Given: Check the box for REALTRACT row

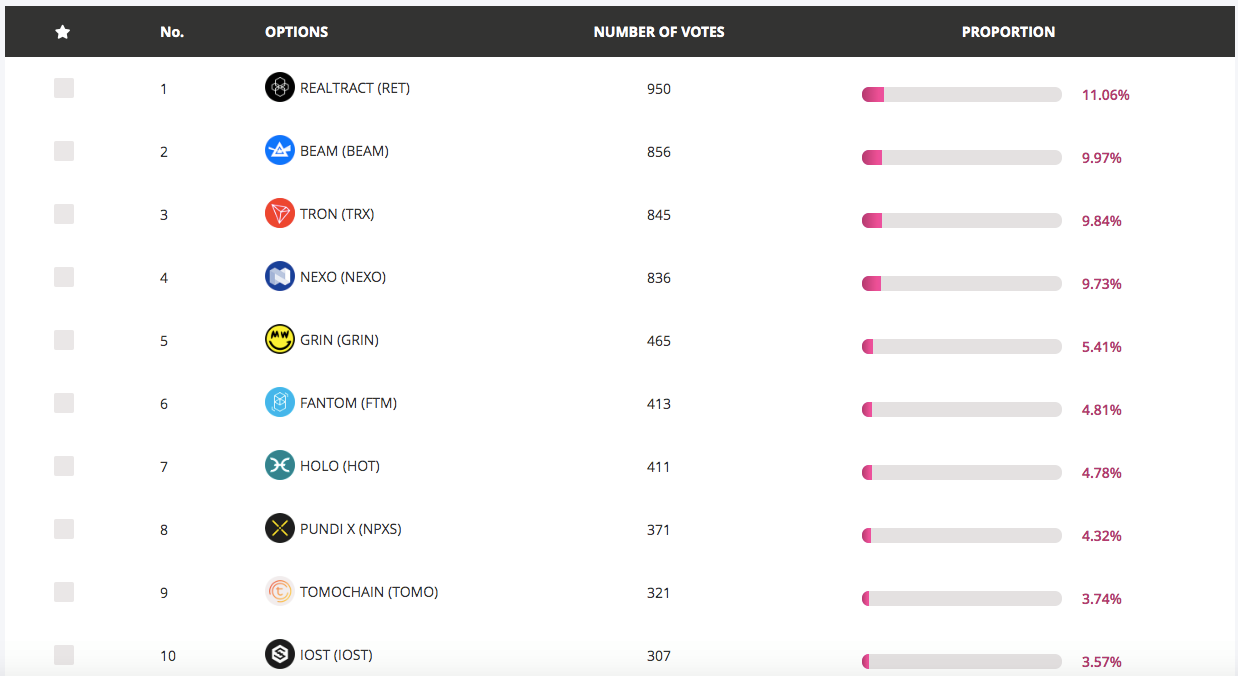Looking at the screenshot, I should pos(64,88).
